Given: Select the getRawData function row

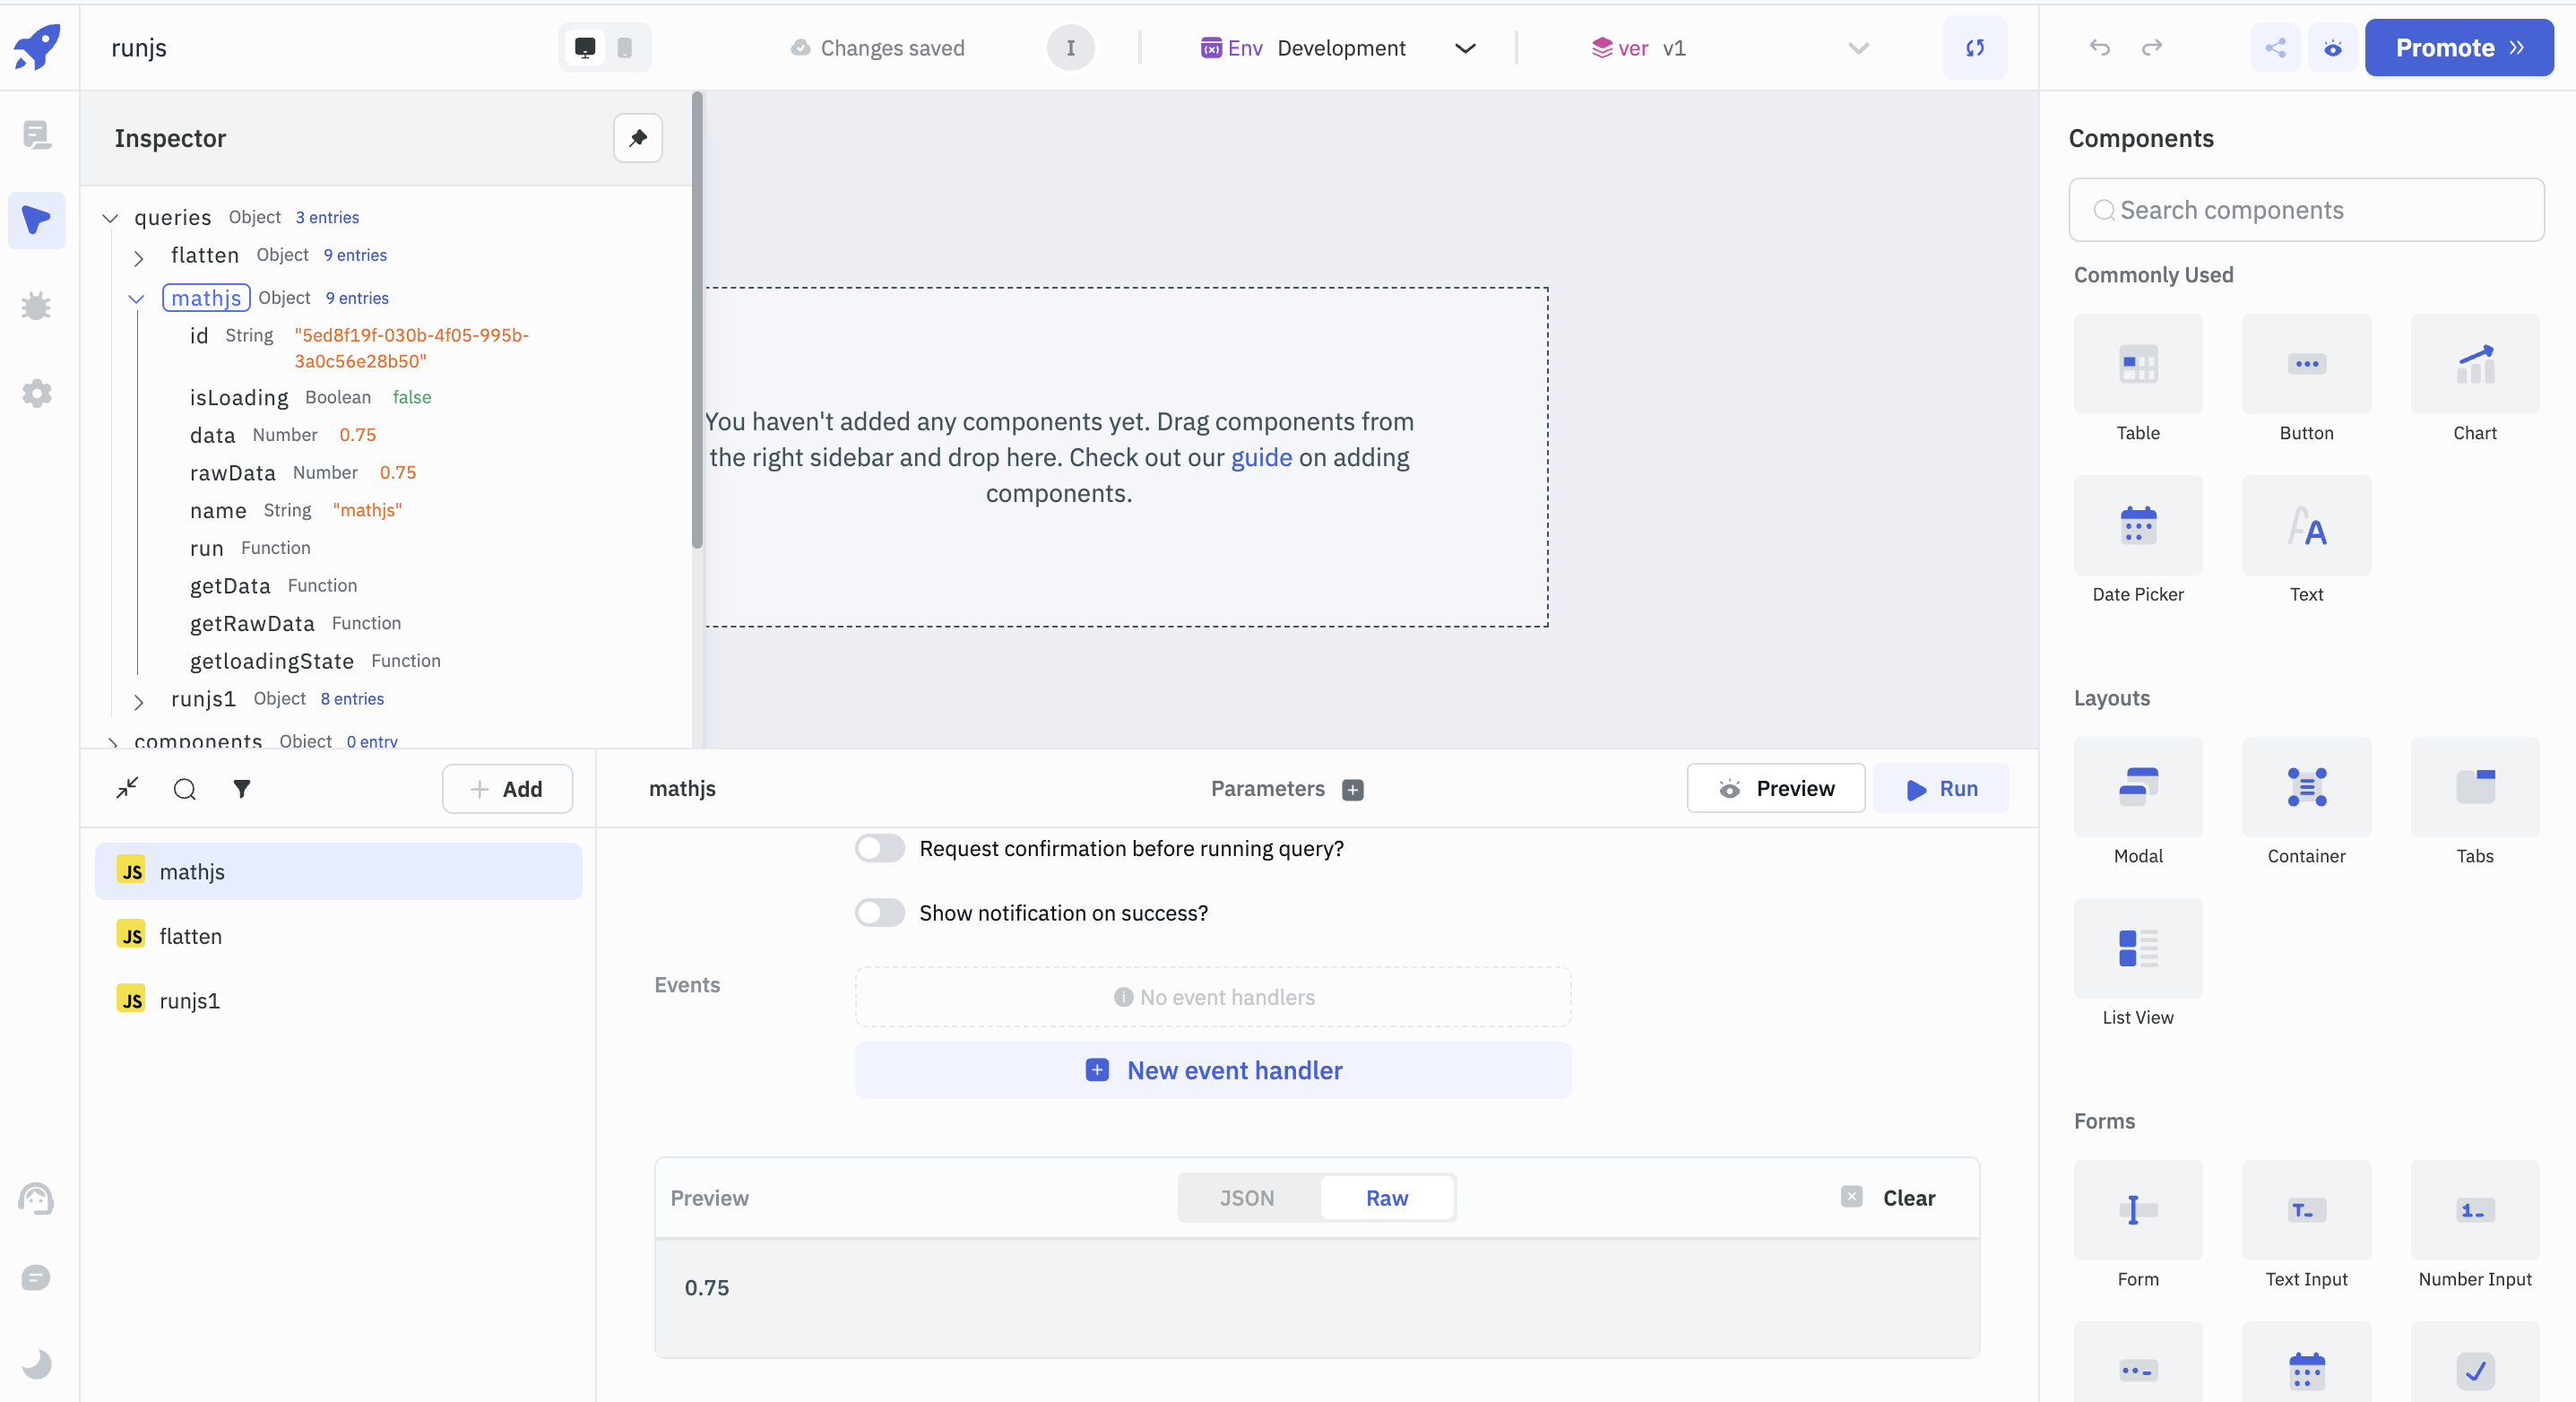Looking at the screenshot, I should 295,623.
